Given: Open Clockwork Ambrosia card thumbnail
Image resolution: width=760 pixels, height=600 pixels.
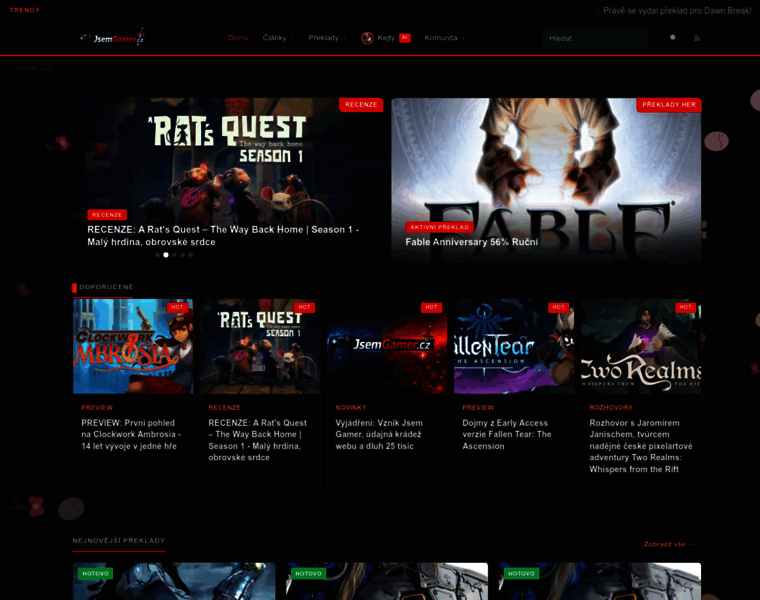Looking at the screenshot, I should tap(133, 346).
